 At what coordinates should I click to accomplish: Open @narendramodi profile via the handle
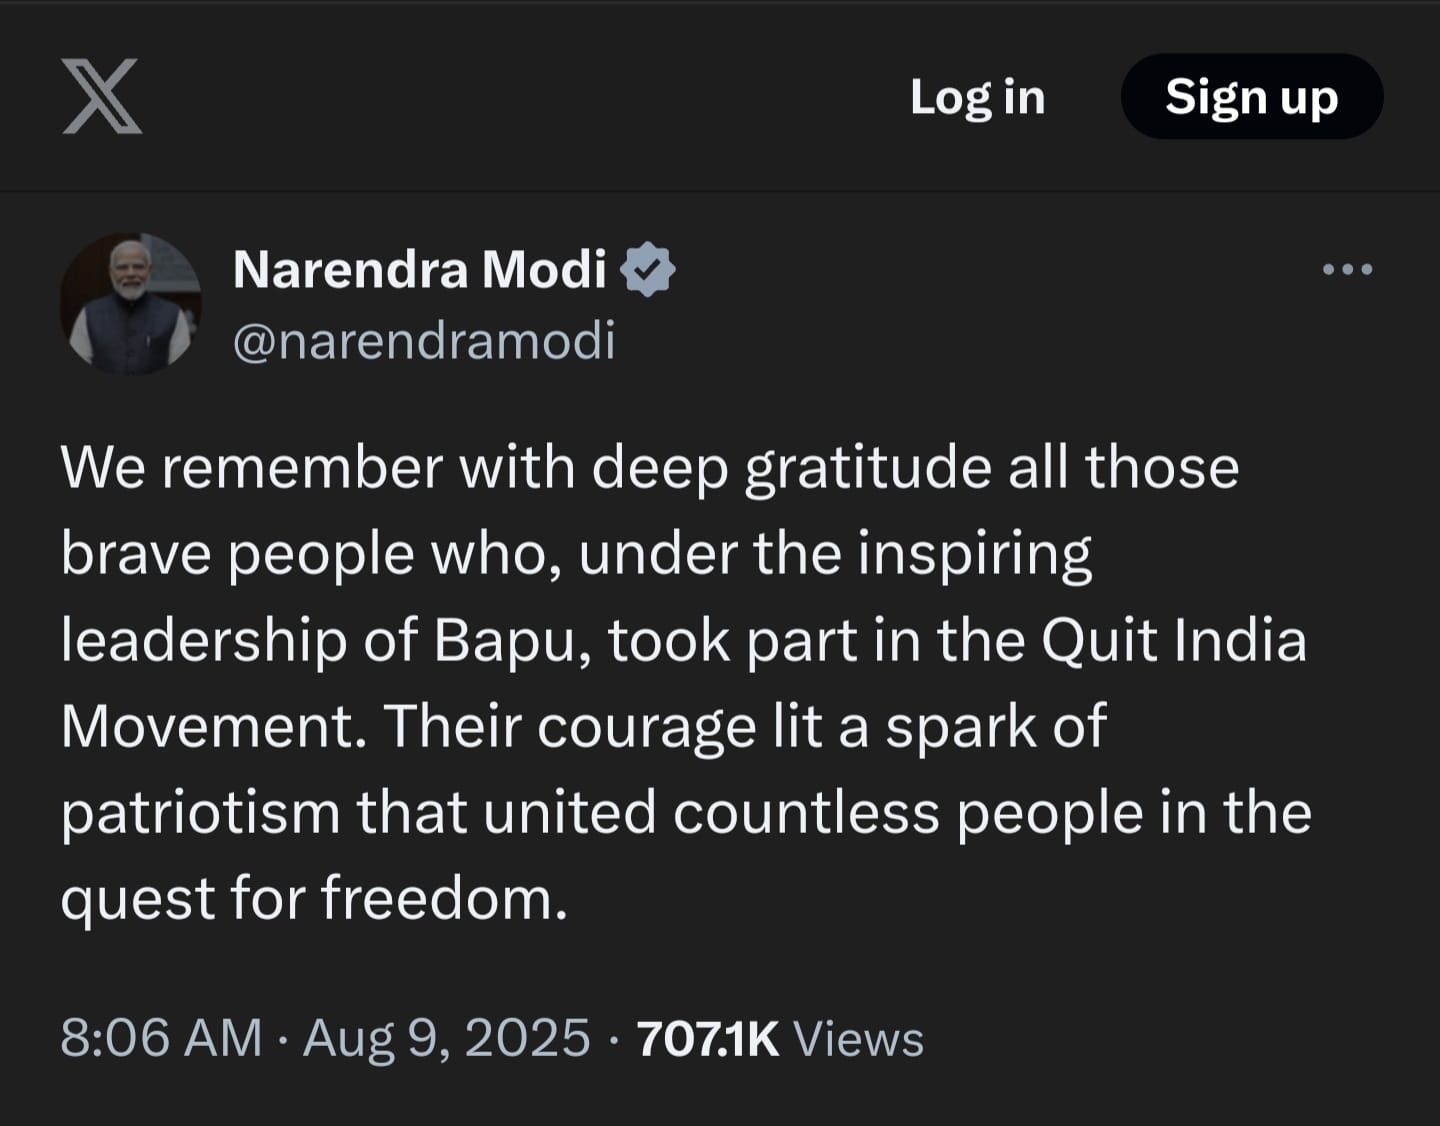click(x=423, y=341)
